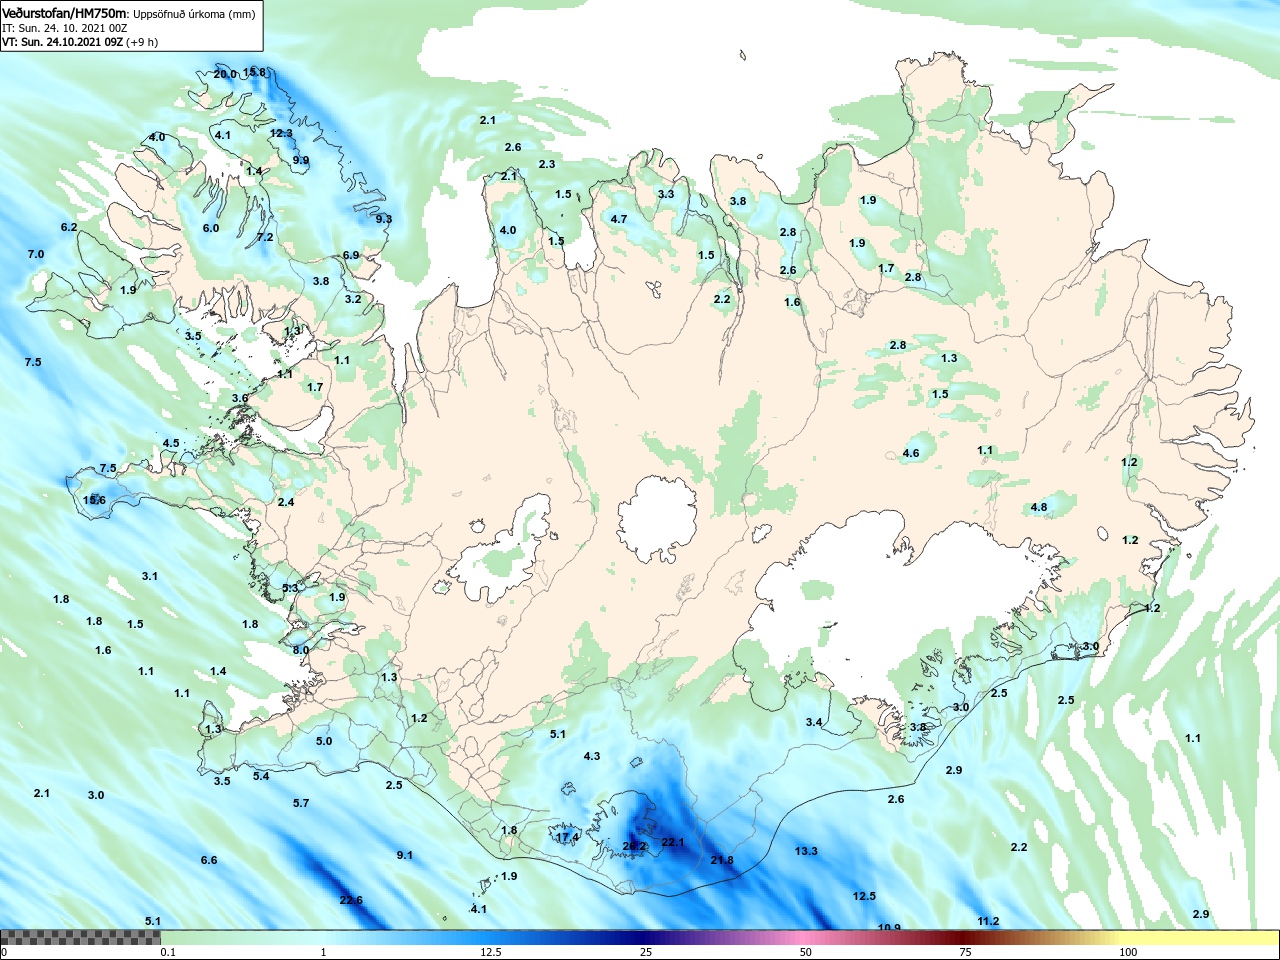
Task: Click the 6.0 precipitation value
Action: coord(211,228)
